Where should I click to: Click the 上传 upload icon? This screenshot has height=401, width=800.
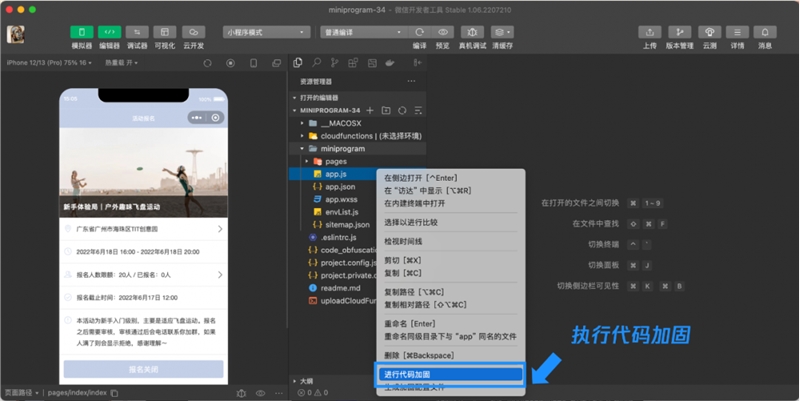point(651,32)
